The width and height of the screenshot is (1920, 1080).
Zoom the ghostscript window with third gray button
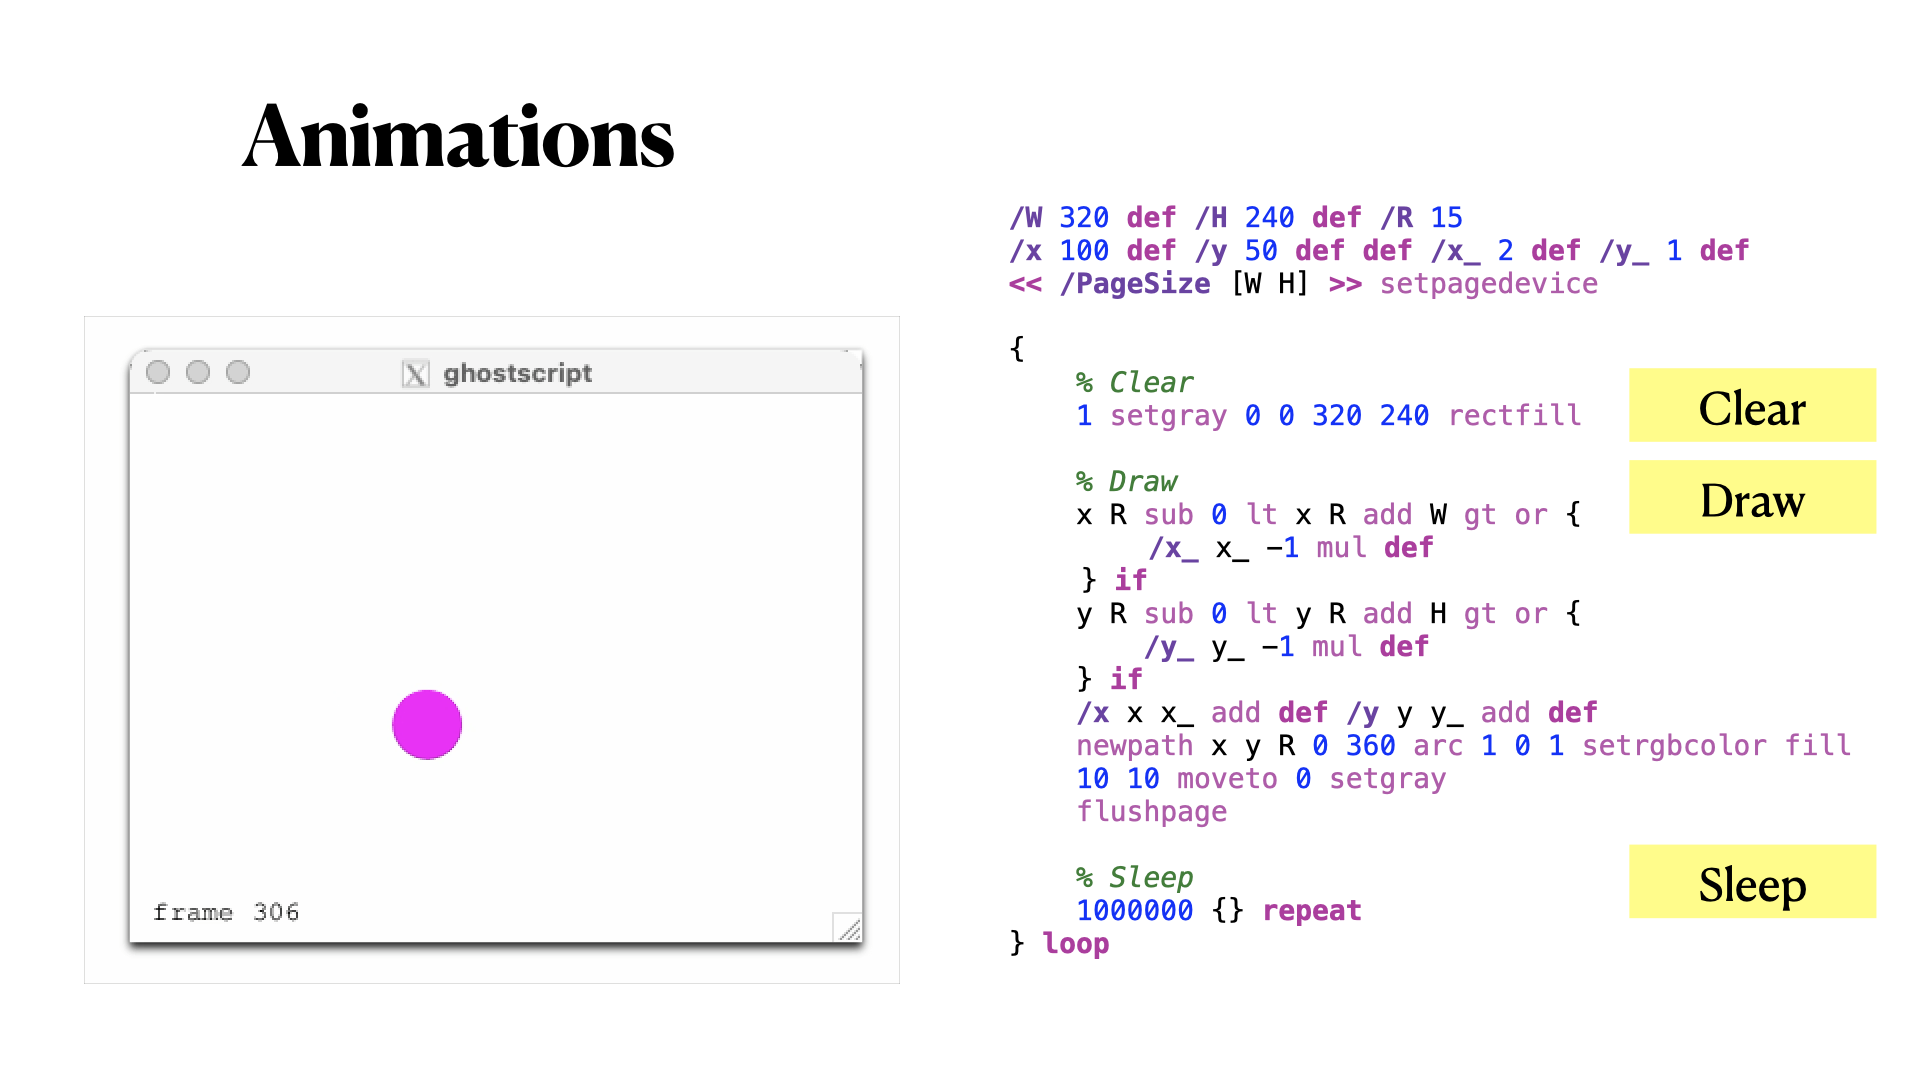coord(238,372)
